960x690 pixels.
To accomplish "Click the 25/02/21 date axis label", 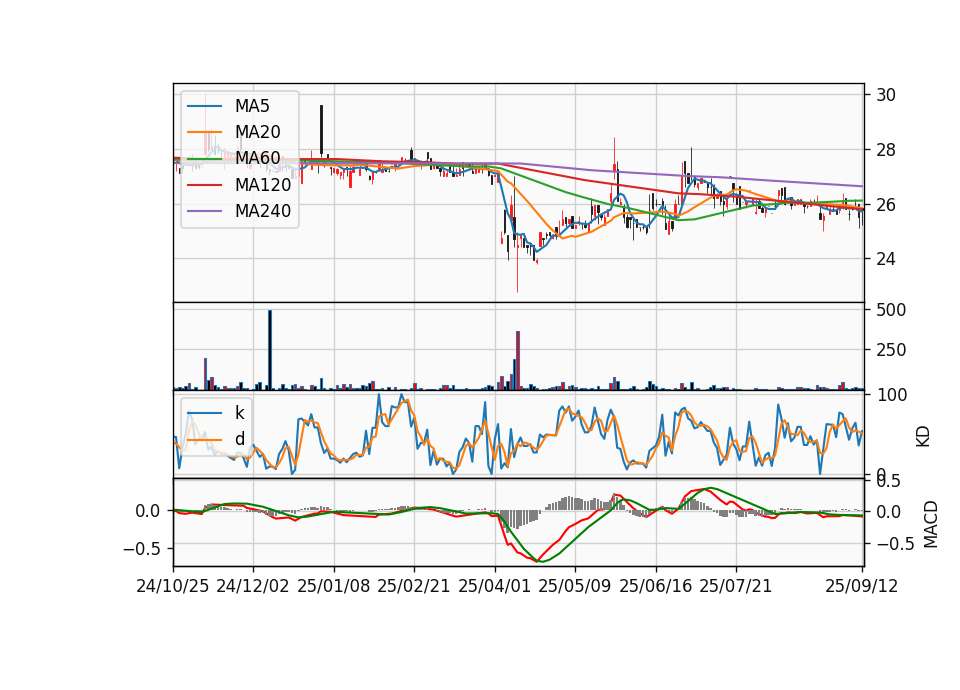I will pos(414,586).
